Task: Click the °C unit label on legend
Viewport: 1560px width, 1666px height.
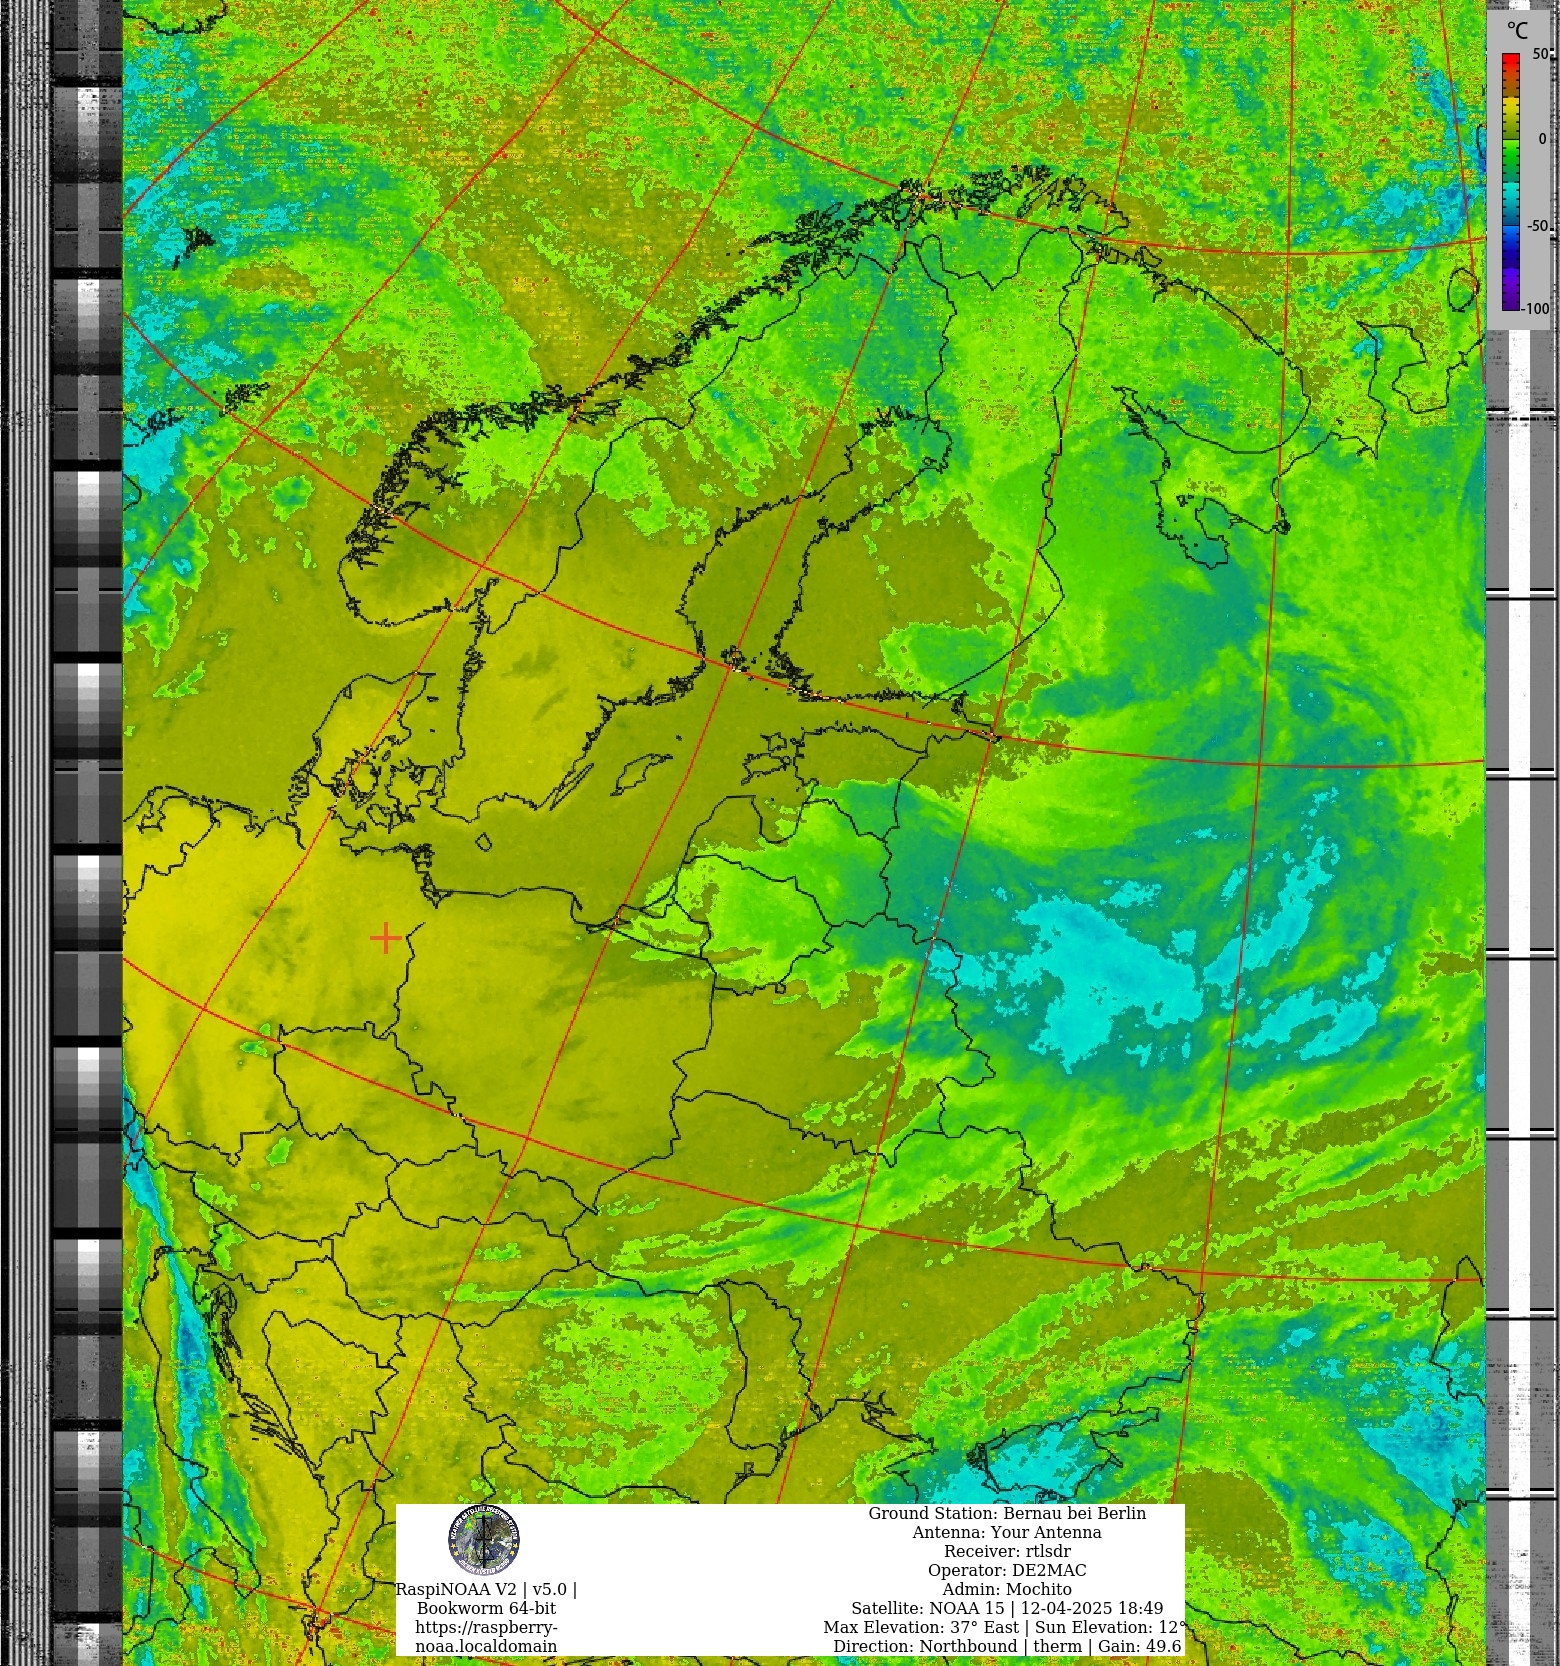Action: 1517,31
